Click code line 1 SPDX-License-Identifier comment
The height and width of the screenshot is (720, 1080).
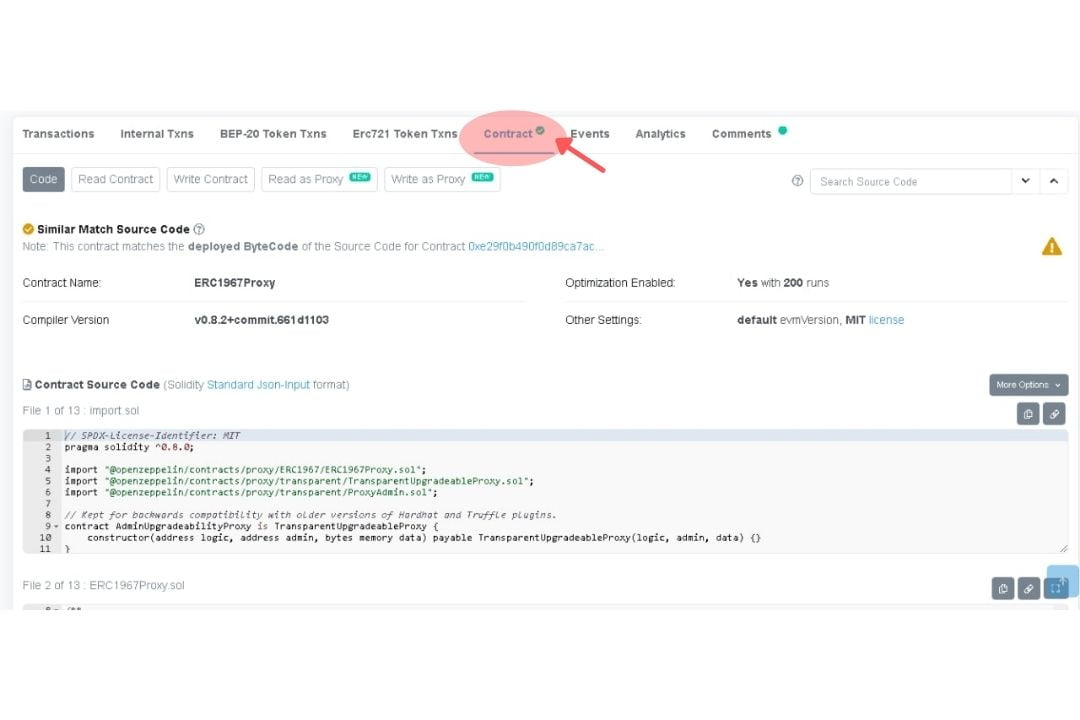[152, 435]
